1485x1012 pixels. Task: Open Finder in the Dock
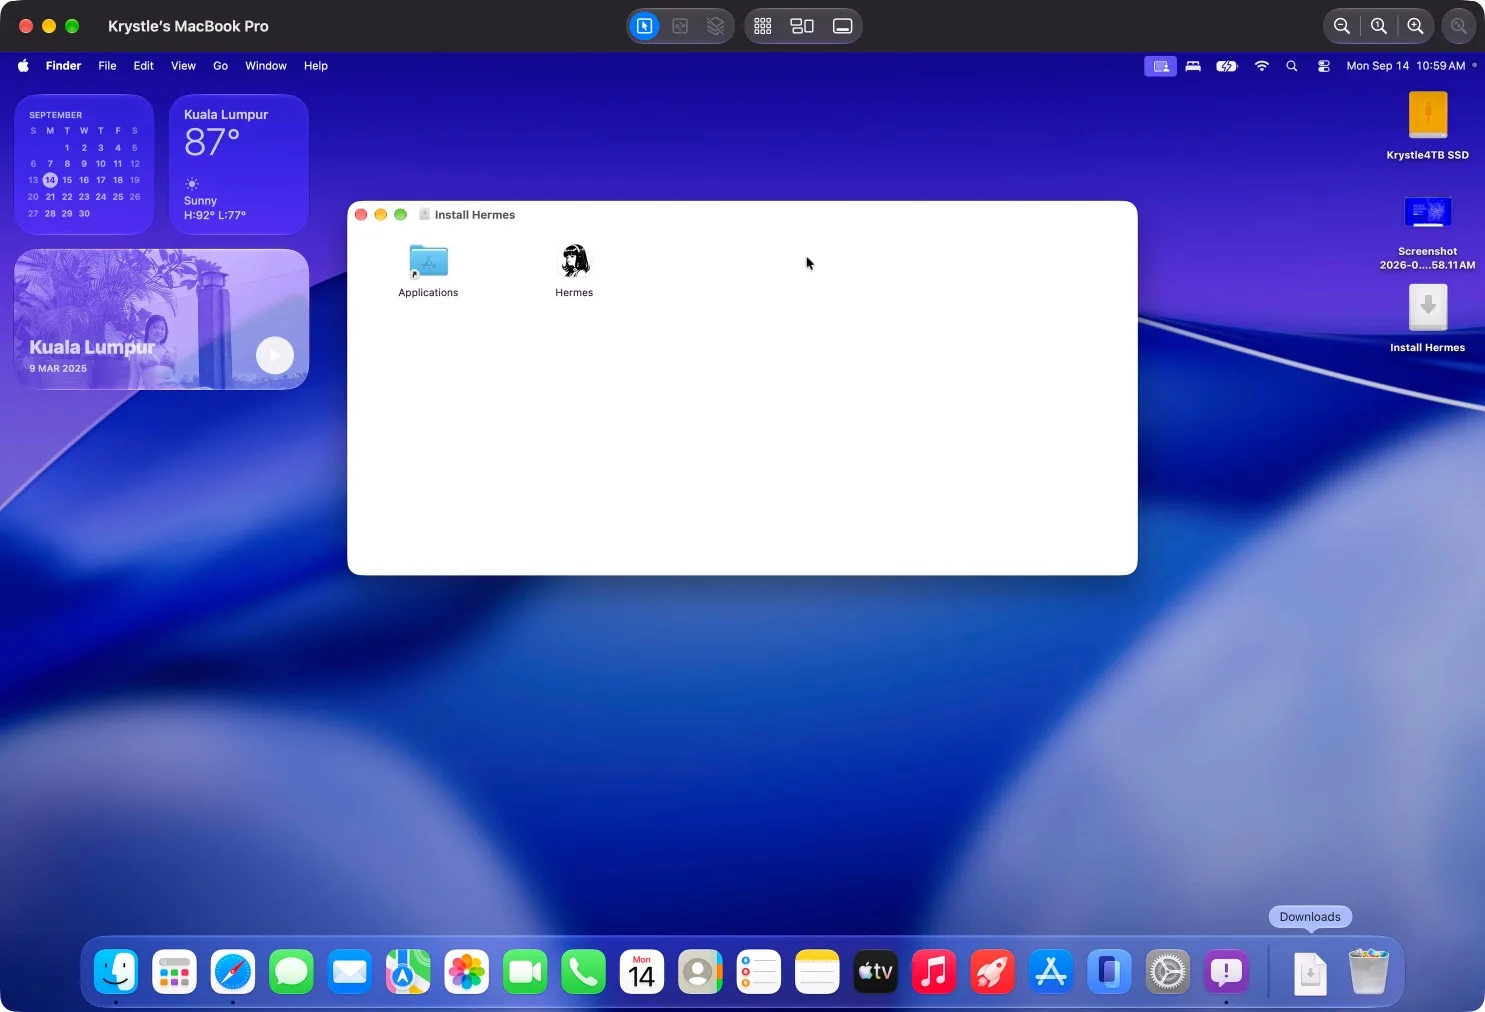pyautogui.click(x=116, y=971)
